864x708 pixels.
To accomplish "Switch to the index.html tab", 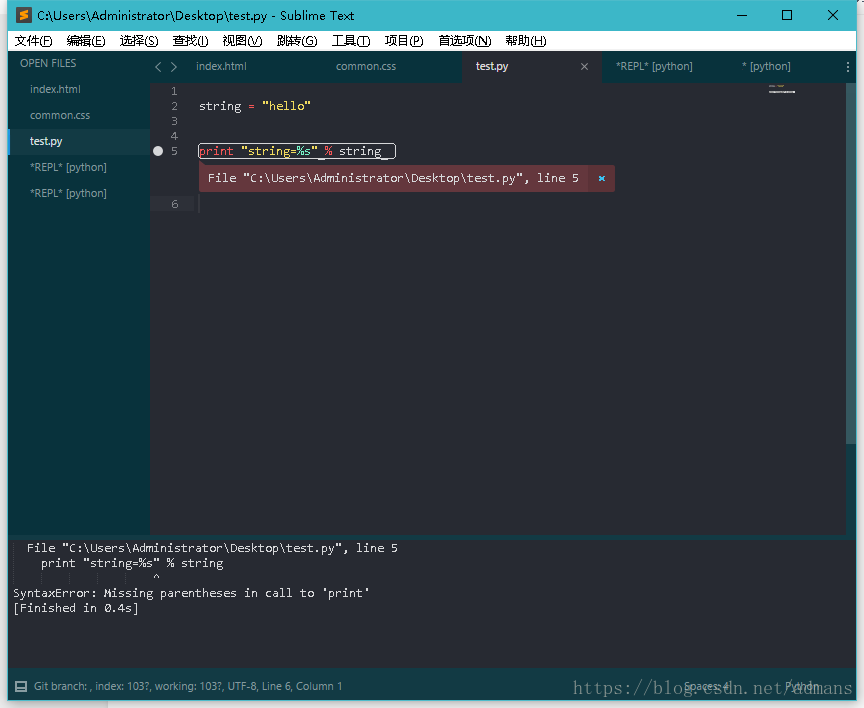I will (x=222, y=66).
